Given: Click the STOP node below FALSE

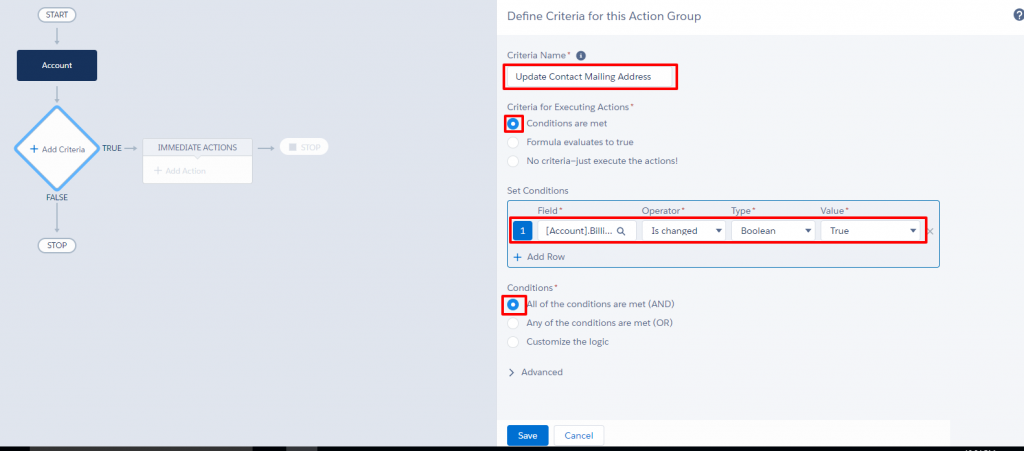Looking at the screenshot, I should [x=57, y=245].
